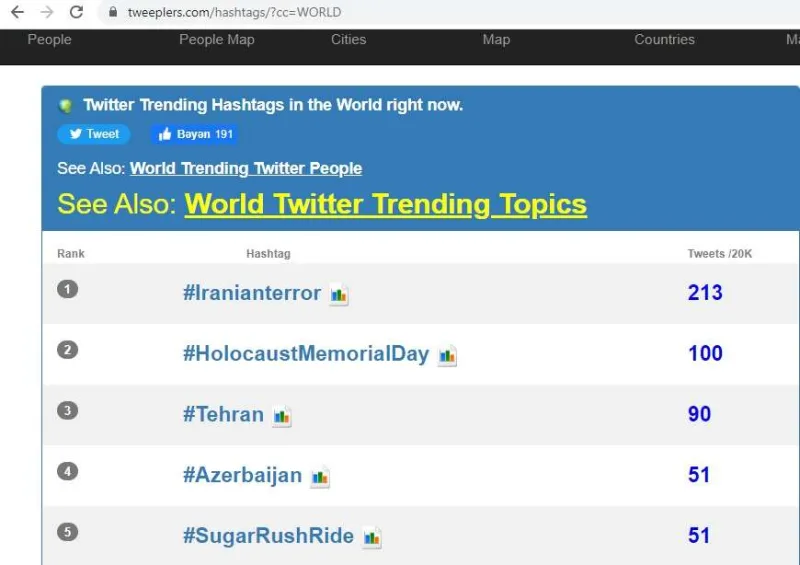Click rank badge 5

pos(67,532)
